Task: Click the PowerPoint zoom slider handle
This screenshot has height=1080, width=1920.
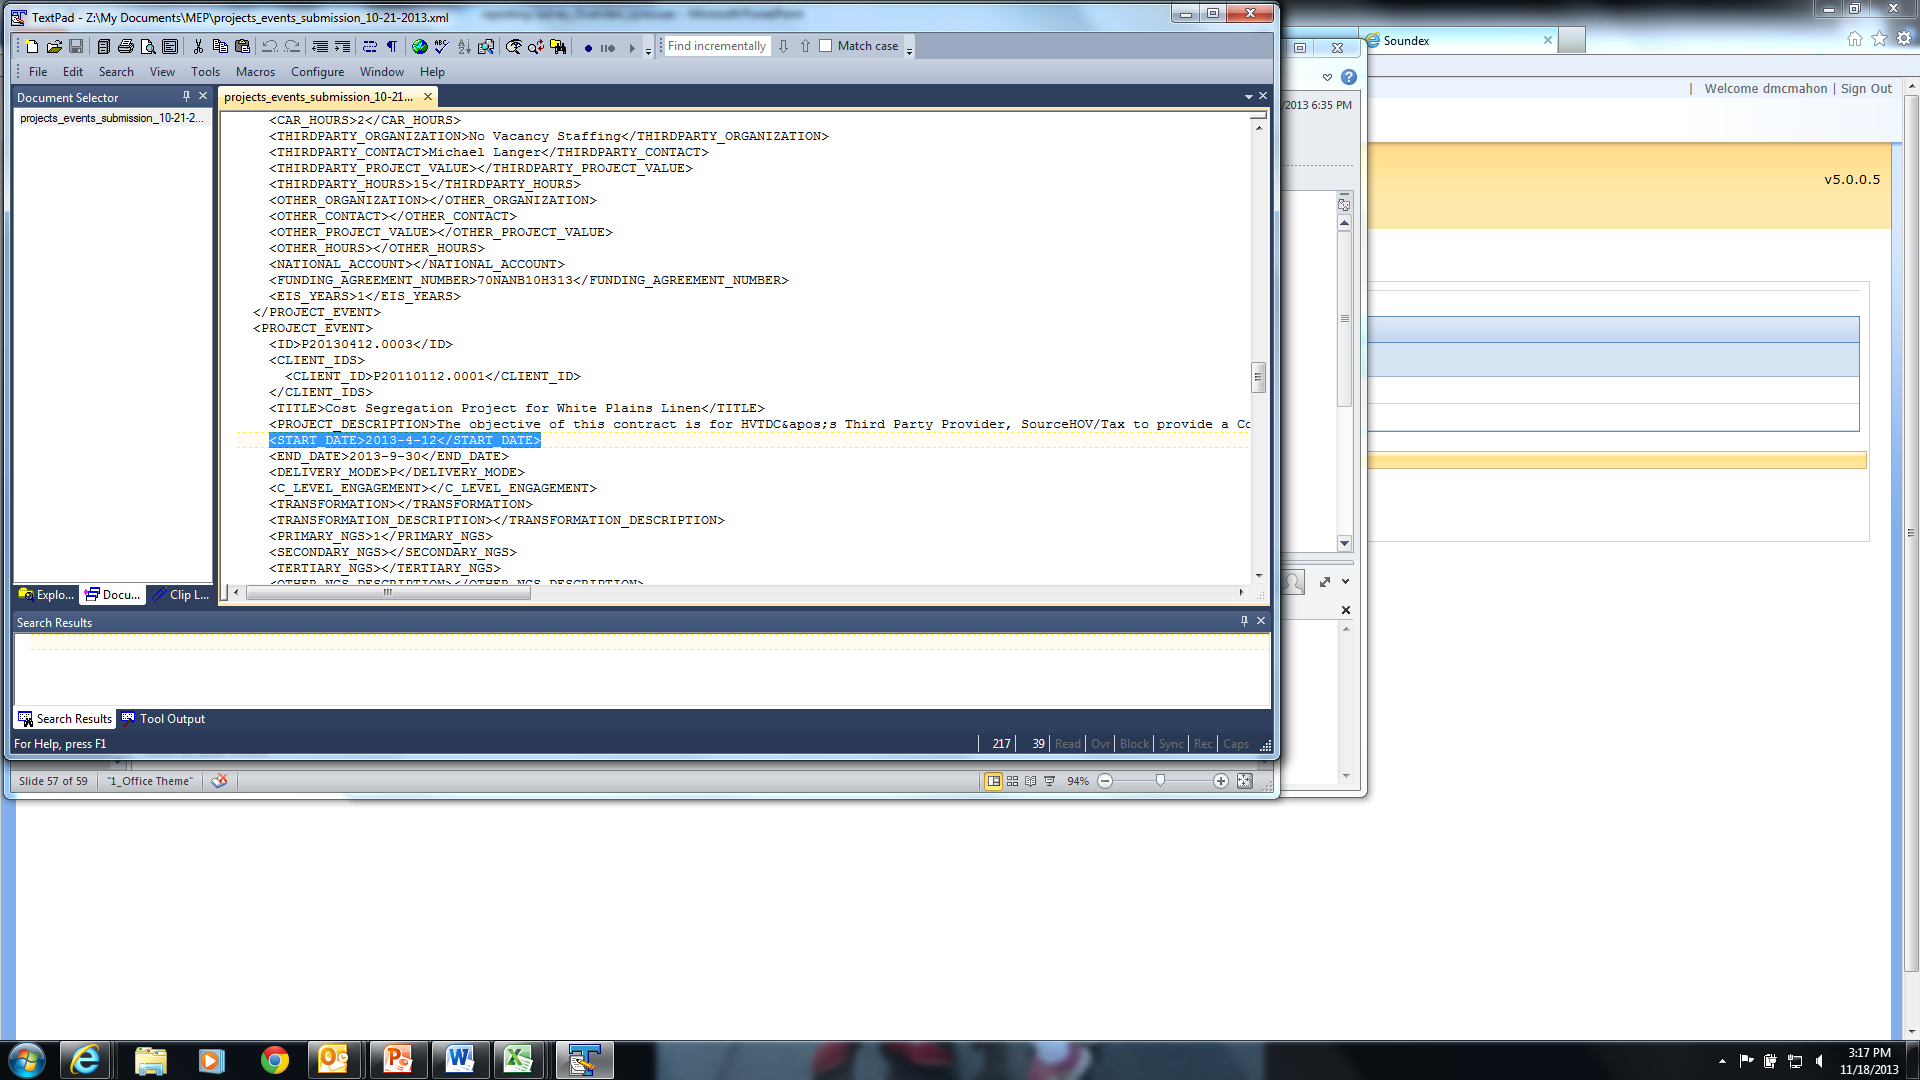Action: [x=1160, y=781]
